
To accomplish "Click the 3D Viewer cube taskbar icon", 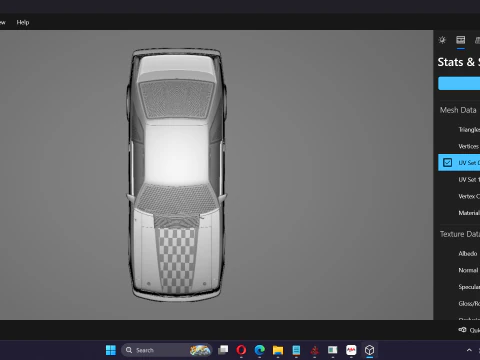I will (369, 350).
